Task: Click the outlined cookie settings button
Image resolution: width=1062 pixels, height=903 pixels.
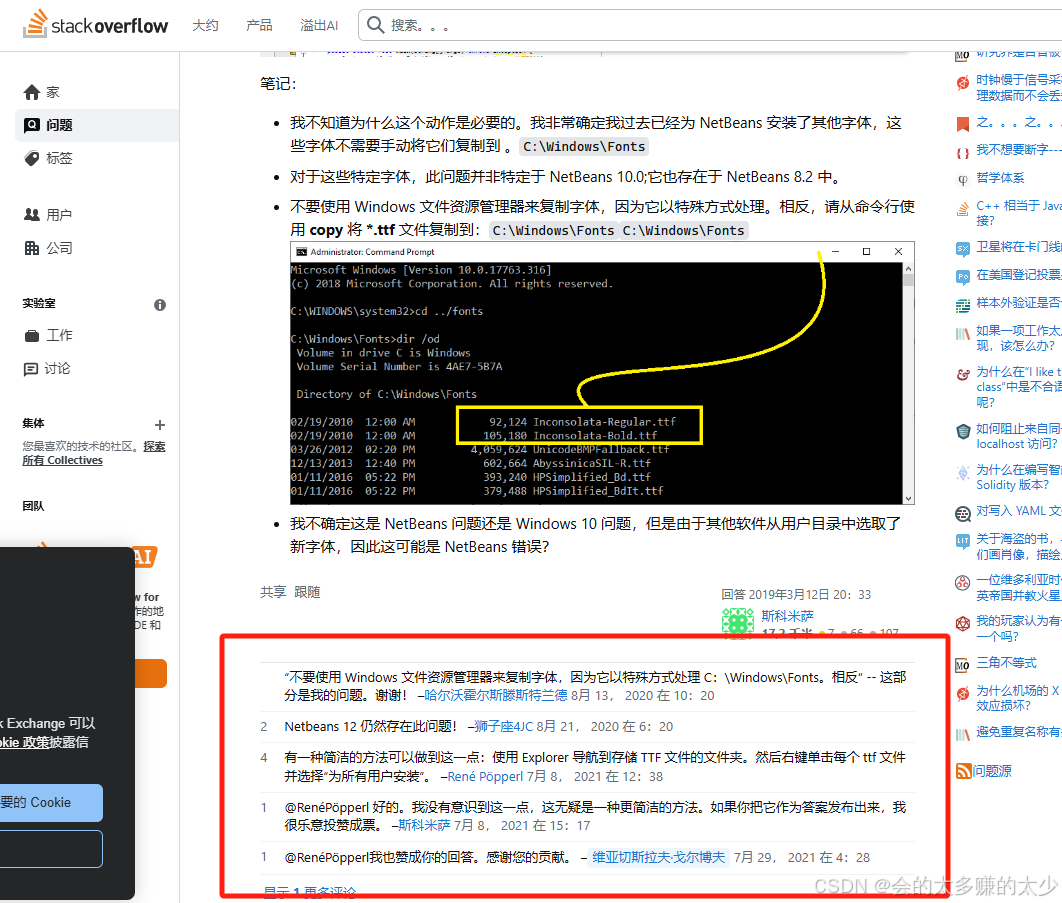Action: click(49, 849)
